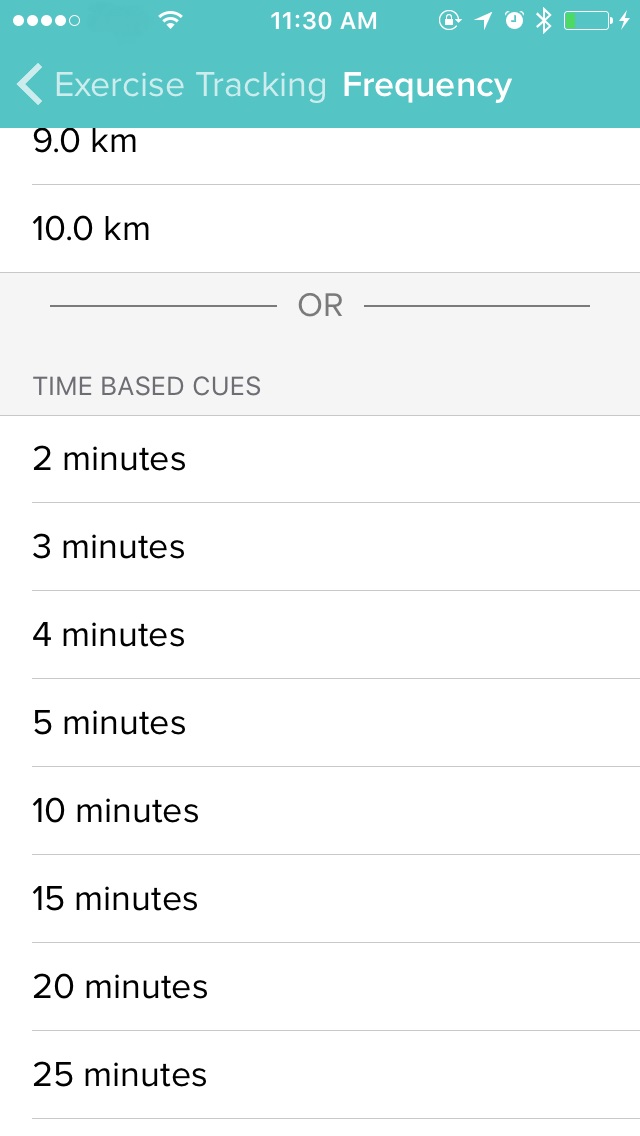Image resolution: width=640 pixels, height=1136 pixels.
Task: Pick the 25 minutes option
Action: pyautogui.click(x=320, y=1075)
